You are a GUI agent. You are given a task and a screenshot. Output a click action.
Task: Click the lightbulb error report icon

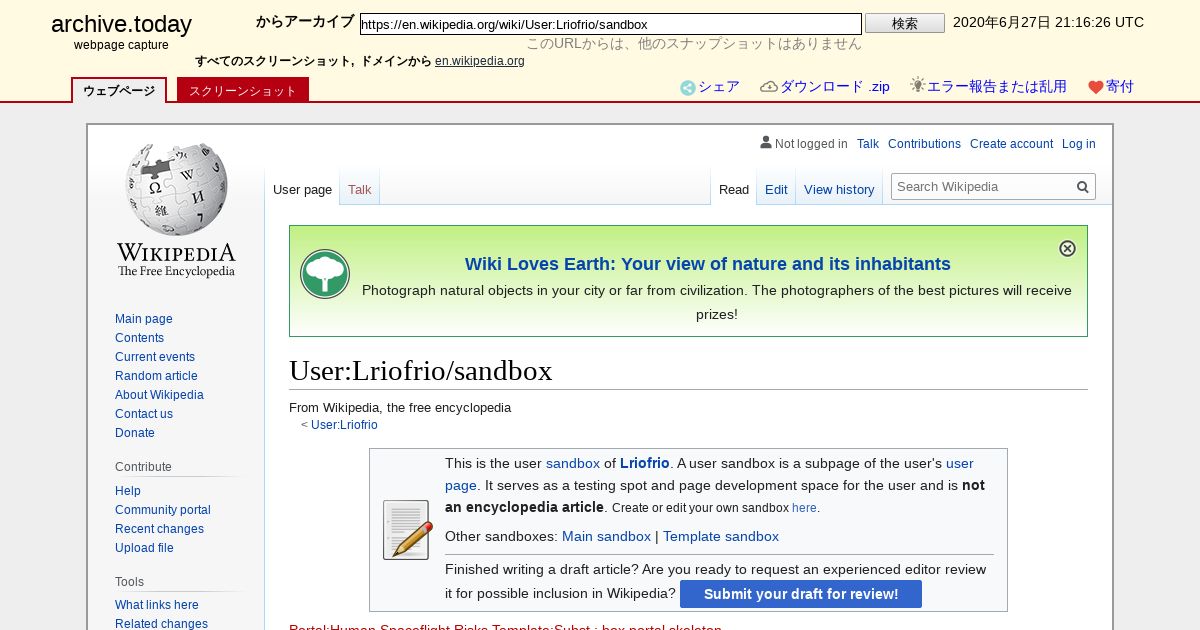click(917, 86)
